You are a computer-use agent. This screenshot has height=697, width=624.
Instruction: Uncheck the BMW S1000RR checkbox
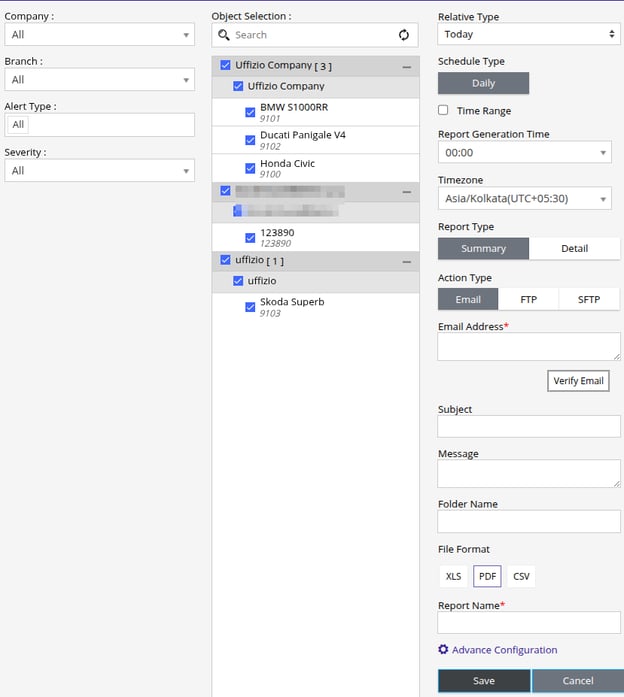coord(250,112)
